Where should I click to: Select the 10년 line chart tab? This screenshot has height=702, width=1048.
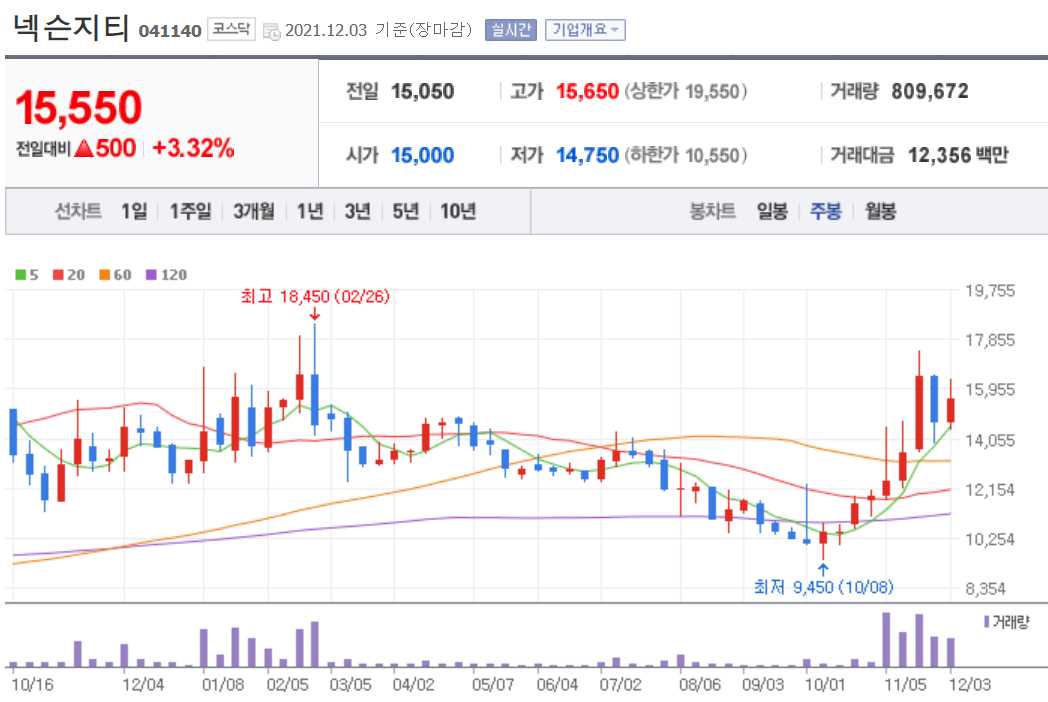(458, 211)
